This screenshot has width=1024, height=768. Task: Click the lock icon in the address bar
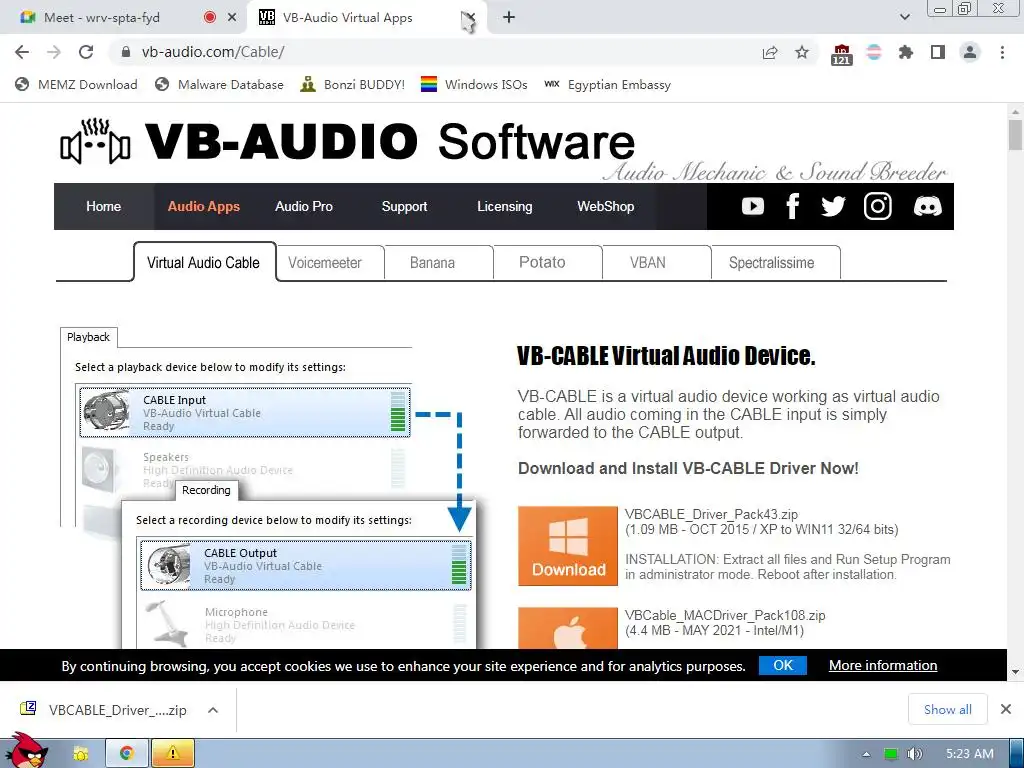126,52
